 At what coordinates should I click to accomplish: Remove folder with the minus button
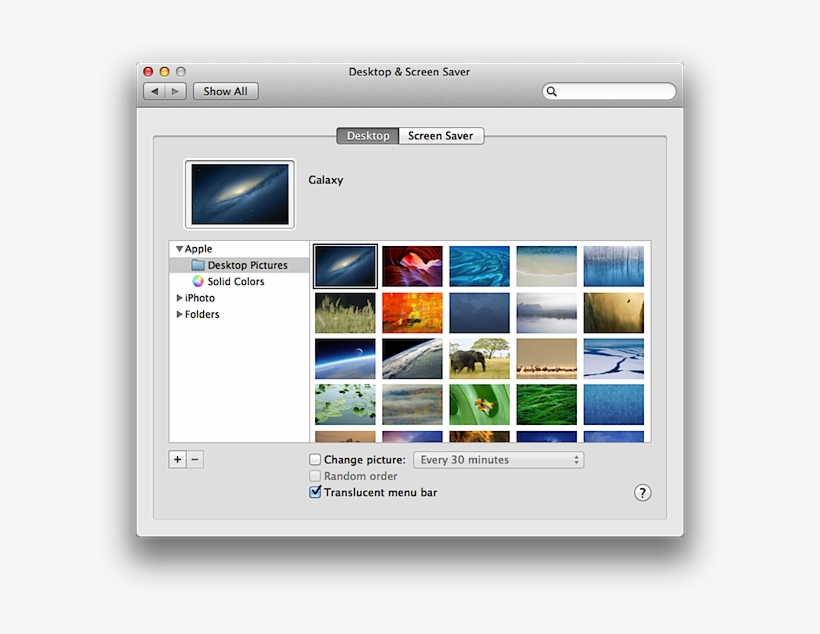195,459
